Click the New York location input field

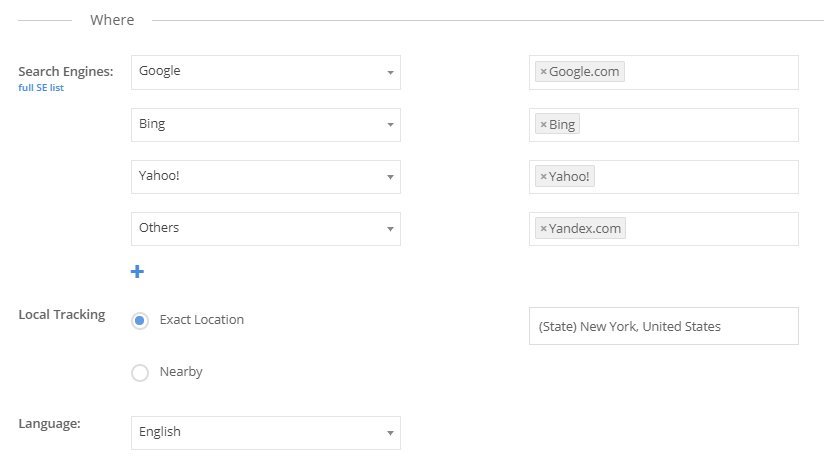click(664, 326)
